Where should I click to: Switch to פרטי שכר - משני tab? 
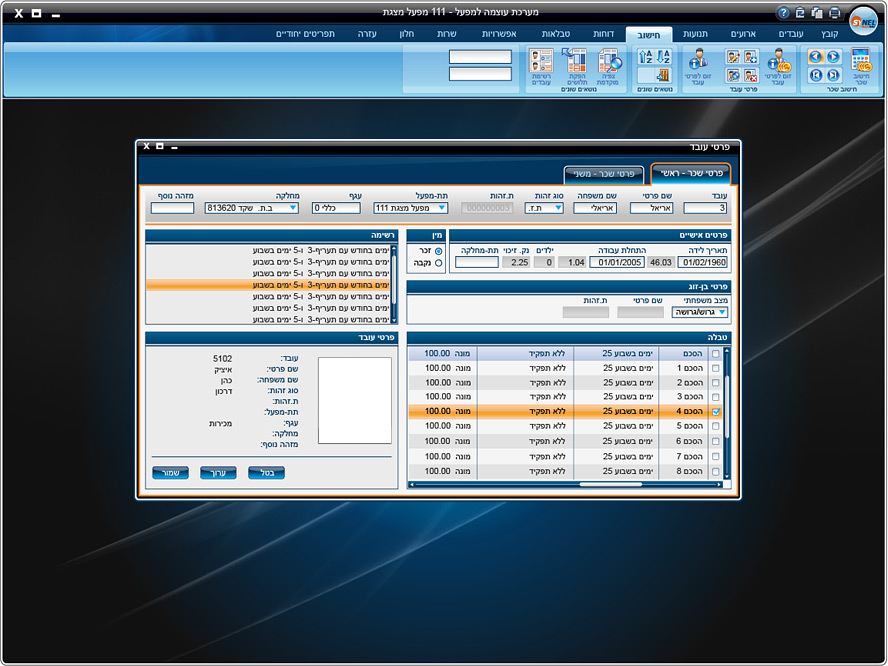[x=604, y=175]
